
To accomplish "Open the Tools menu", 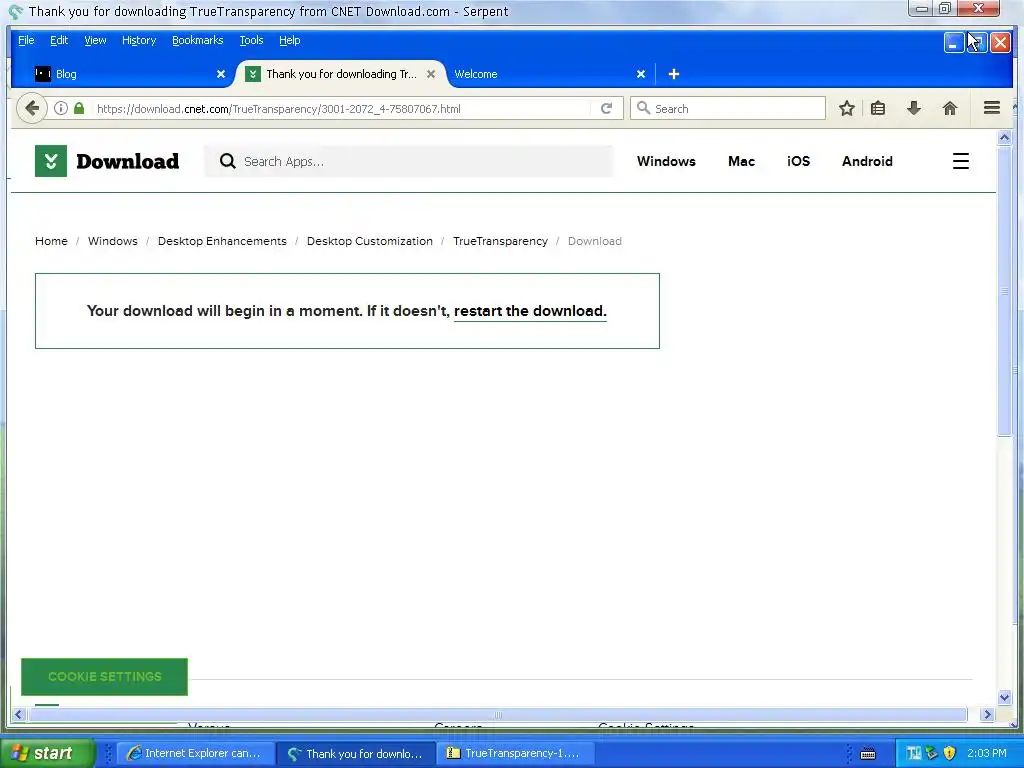I will click(251, 40).
